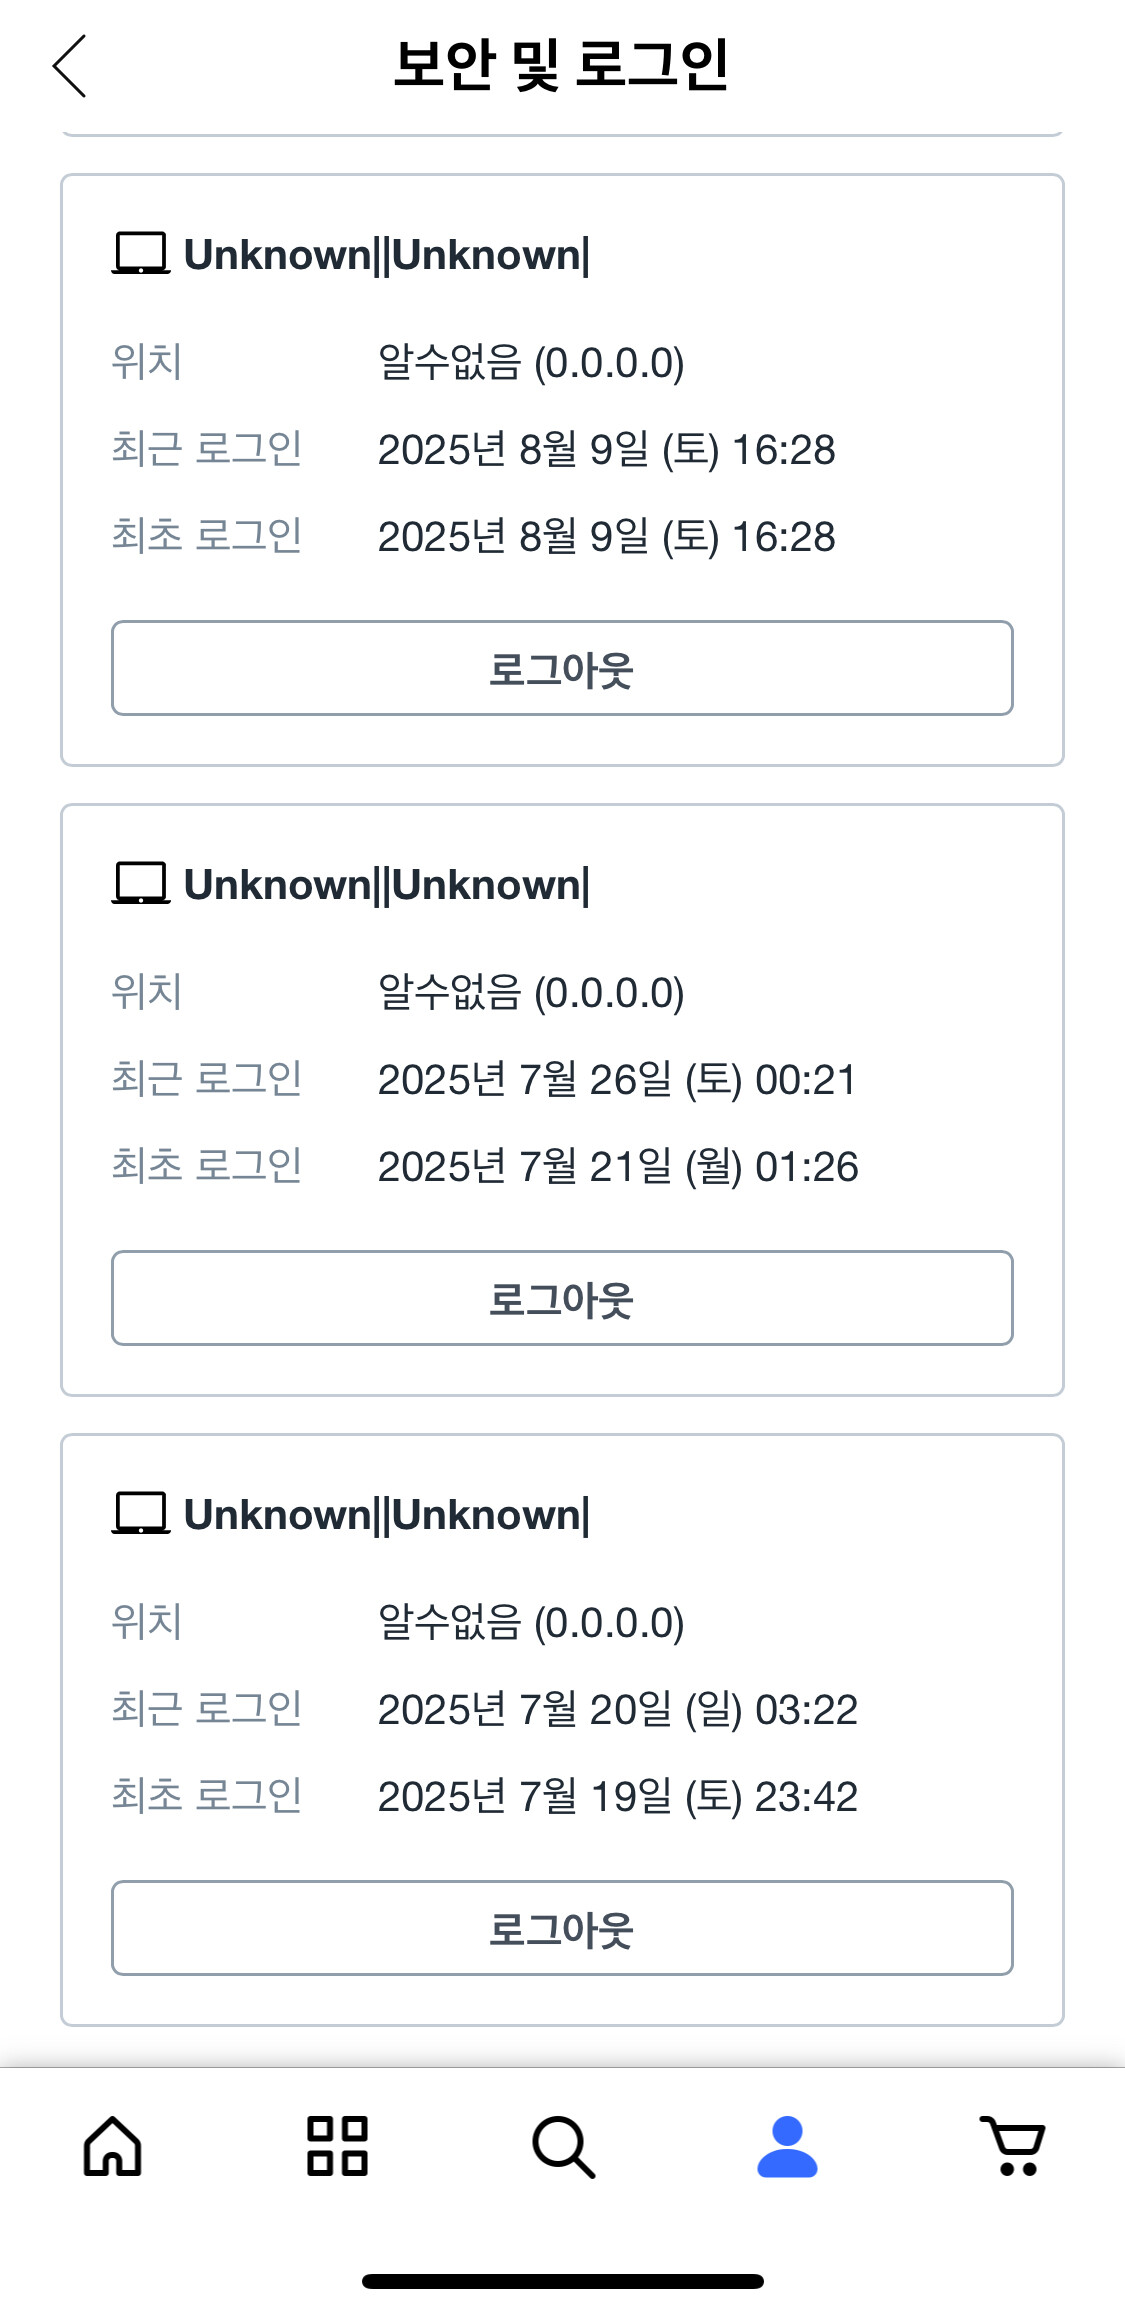The height and width of the screenshot is (2313, 1125).
Task: Open the shopping cart icon
Action: pyautogui.click(x=1013, y=2146)
